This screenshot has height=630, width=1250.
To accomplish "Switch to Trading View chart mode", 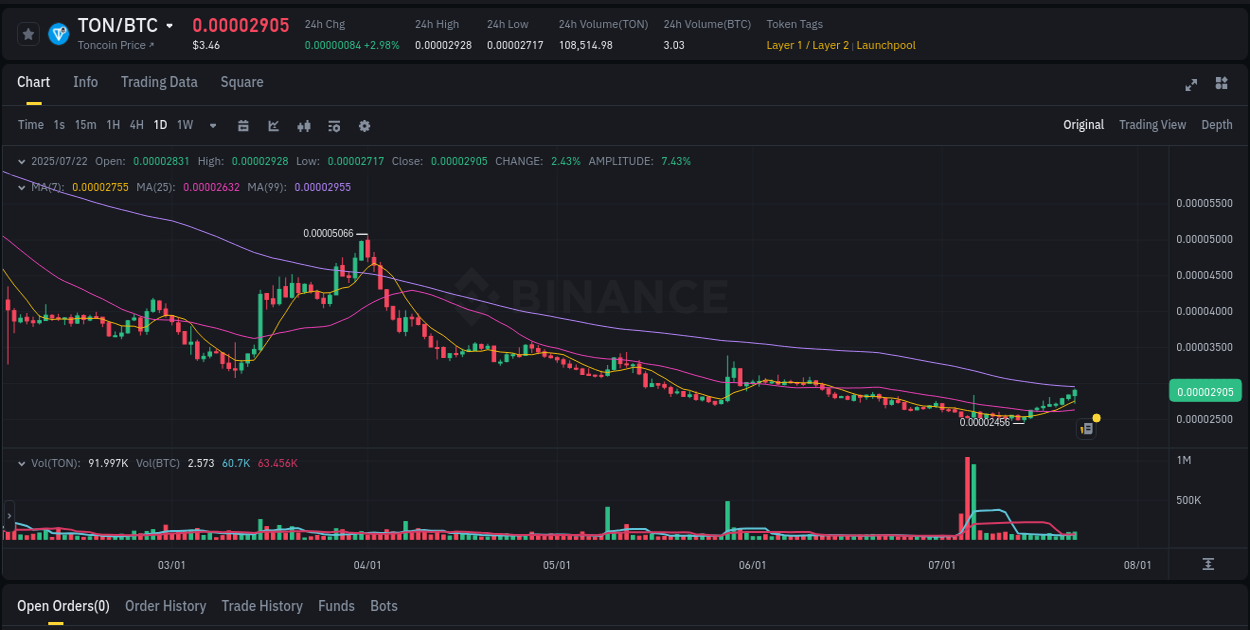I will [x=1152, y=125].
